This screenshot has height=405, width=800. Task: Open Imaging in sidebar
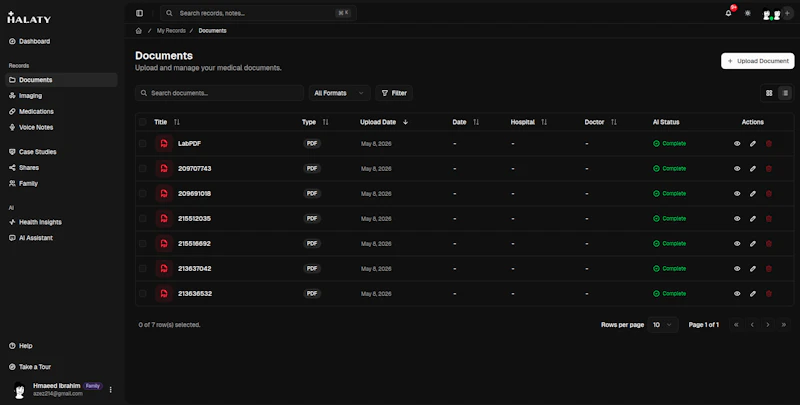(61, 96)
